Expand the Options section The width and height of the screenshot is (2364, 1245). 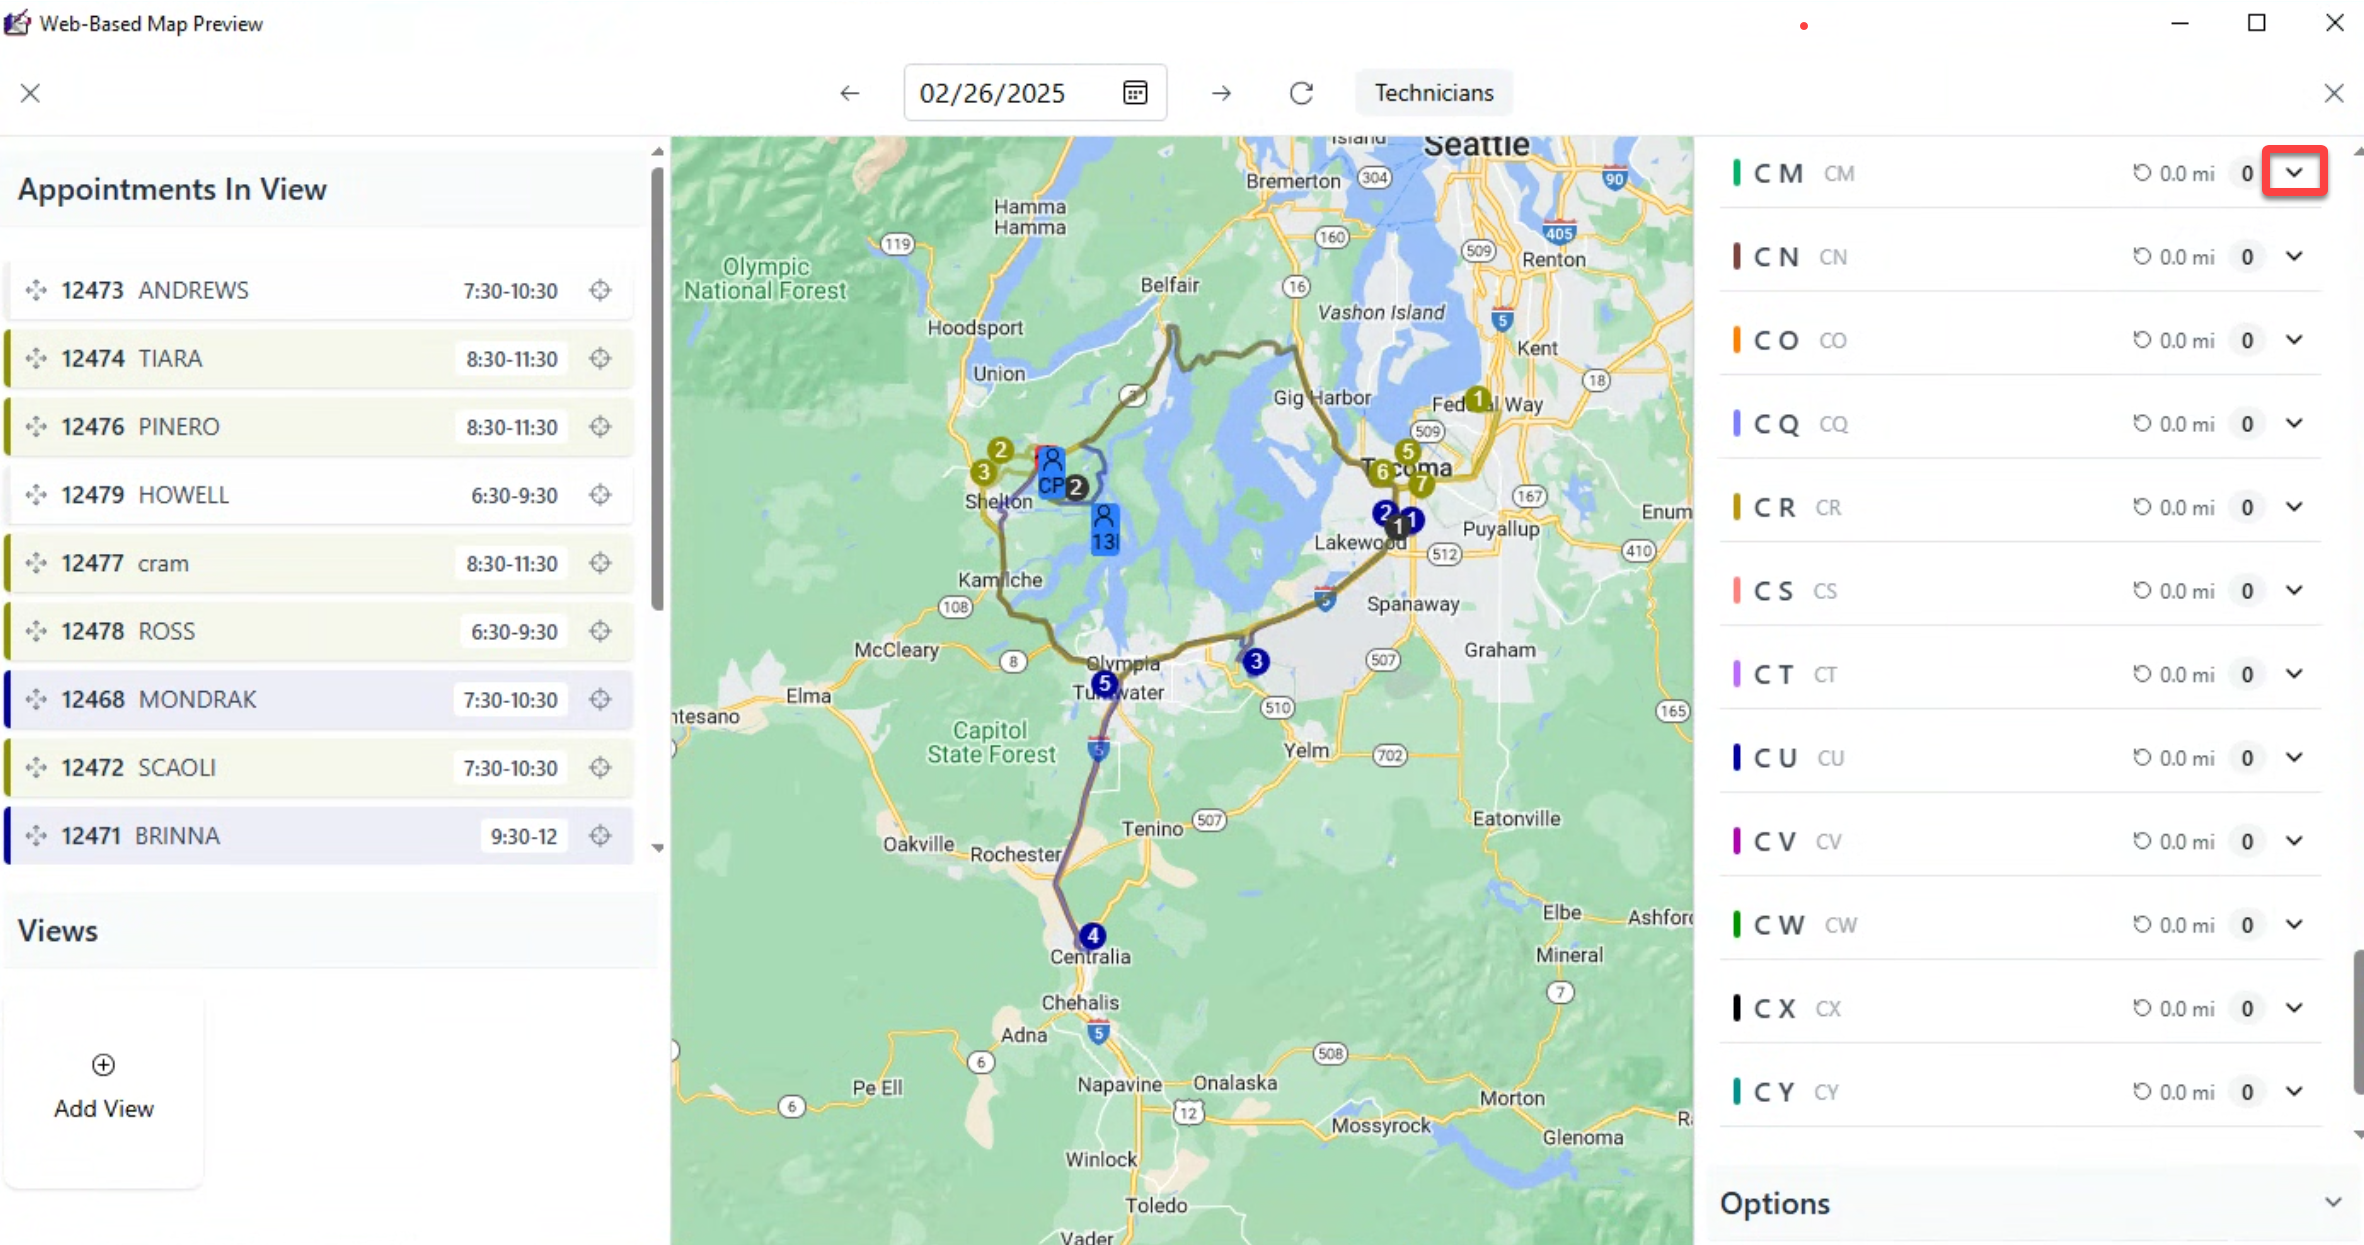click(2333, 1202)
